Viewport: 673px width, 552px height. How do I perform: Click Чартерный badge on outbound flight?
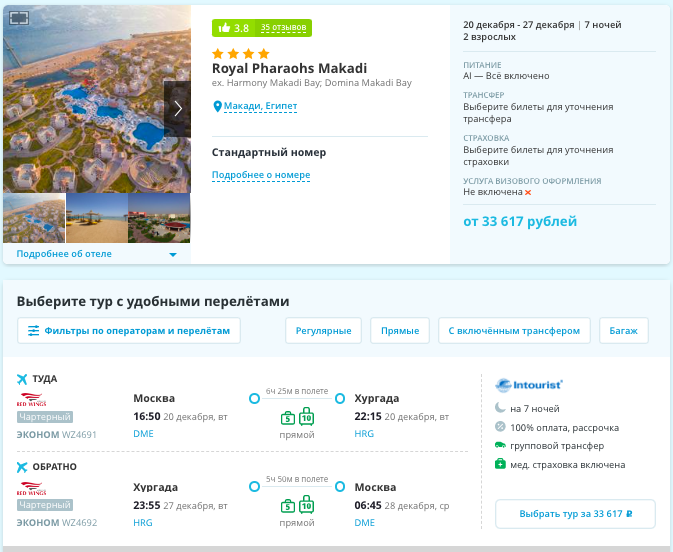(x=45, y=417)
